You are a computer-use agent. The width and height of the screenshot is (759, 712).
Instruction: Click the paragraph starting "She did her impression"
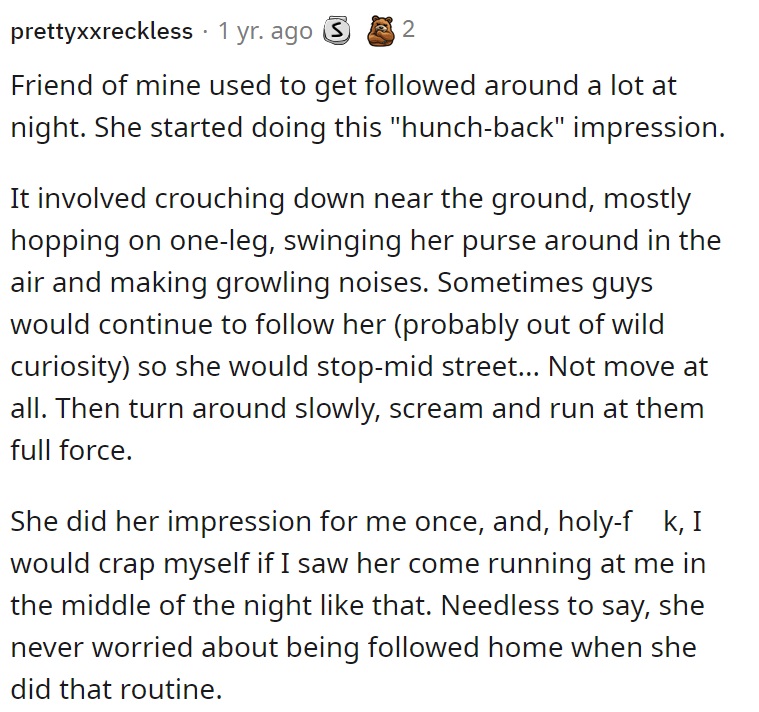point(358,606)
